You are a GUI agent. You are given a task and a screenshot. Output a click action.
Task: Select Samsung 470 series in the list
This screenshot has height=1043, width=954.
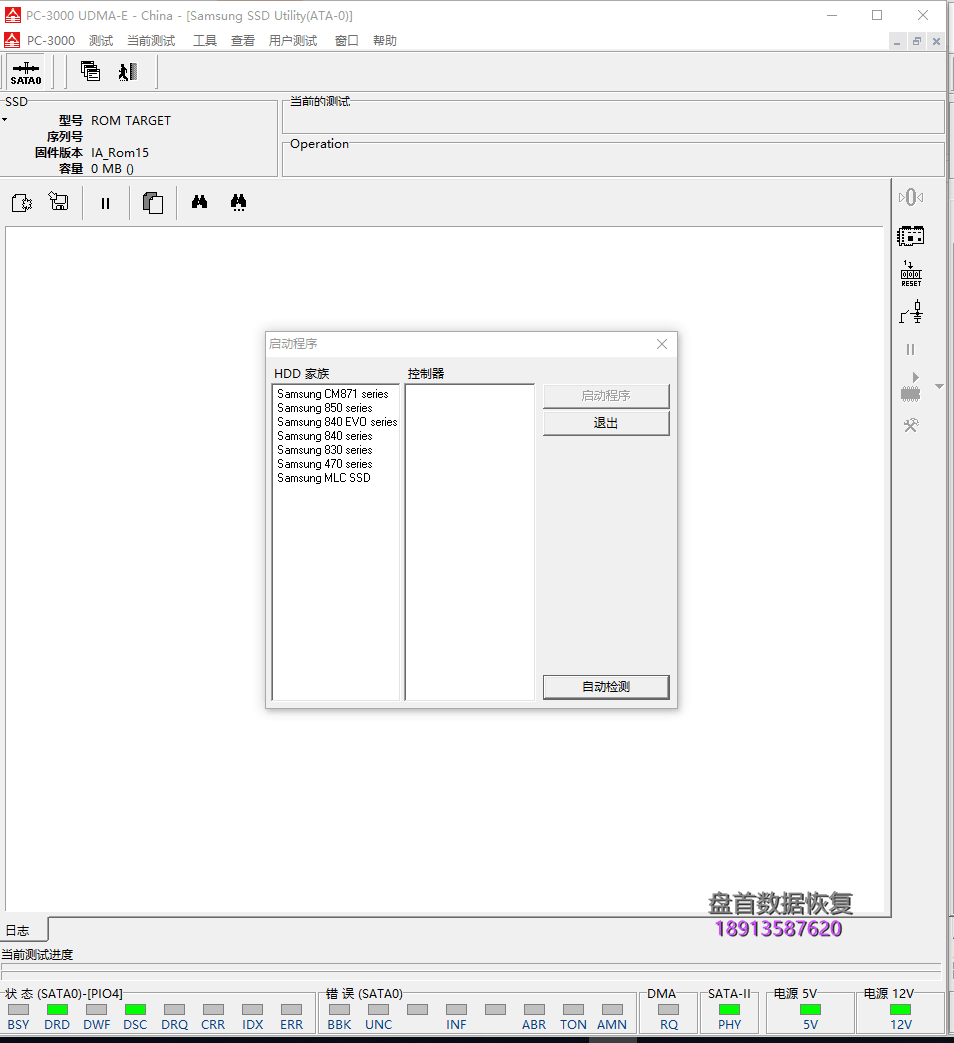click(x=325, y=464)
